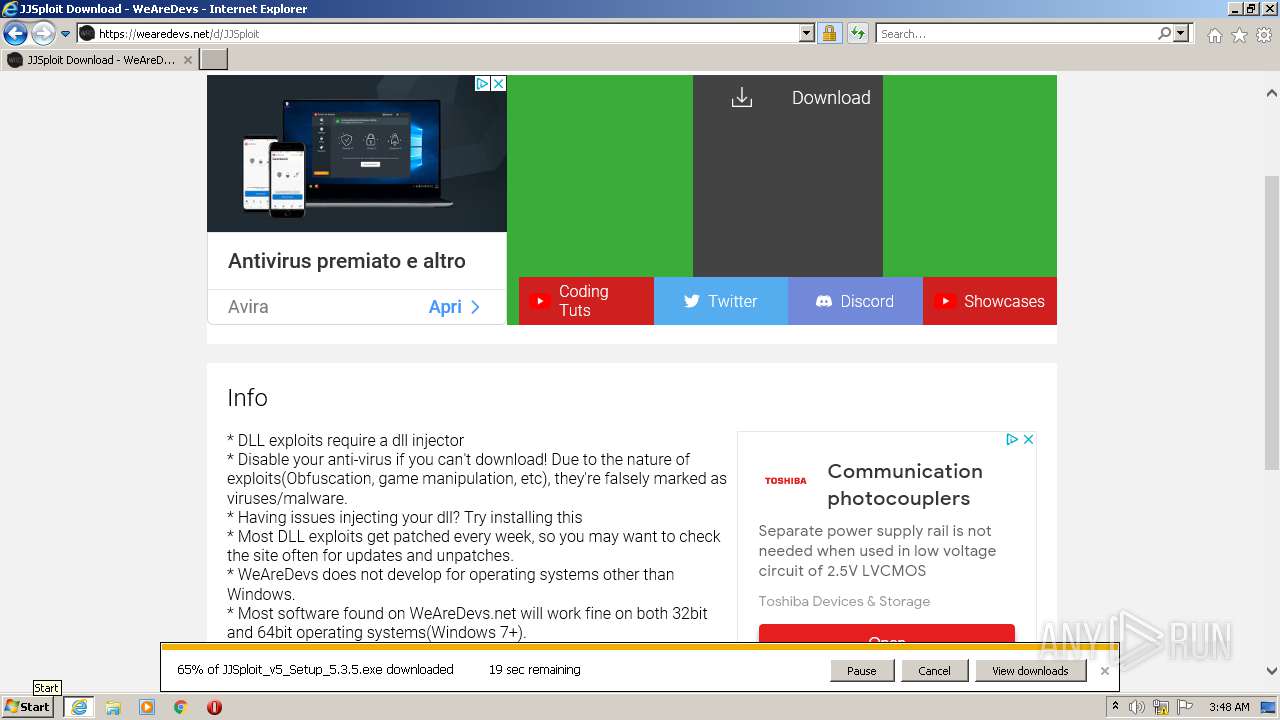1280x720 pixels.
Task: Open a new blank tab
Action: [214, 60]
